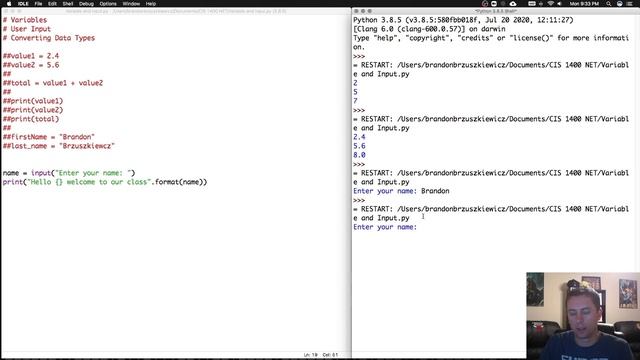Click the '##last_name' assignment line

coord(59,146)
